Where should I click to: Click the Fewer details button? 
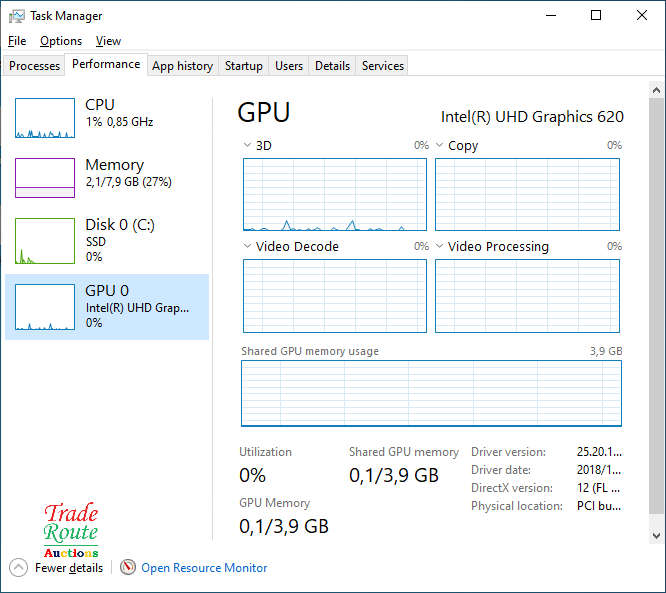click(69, 568)
